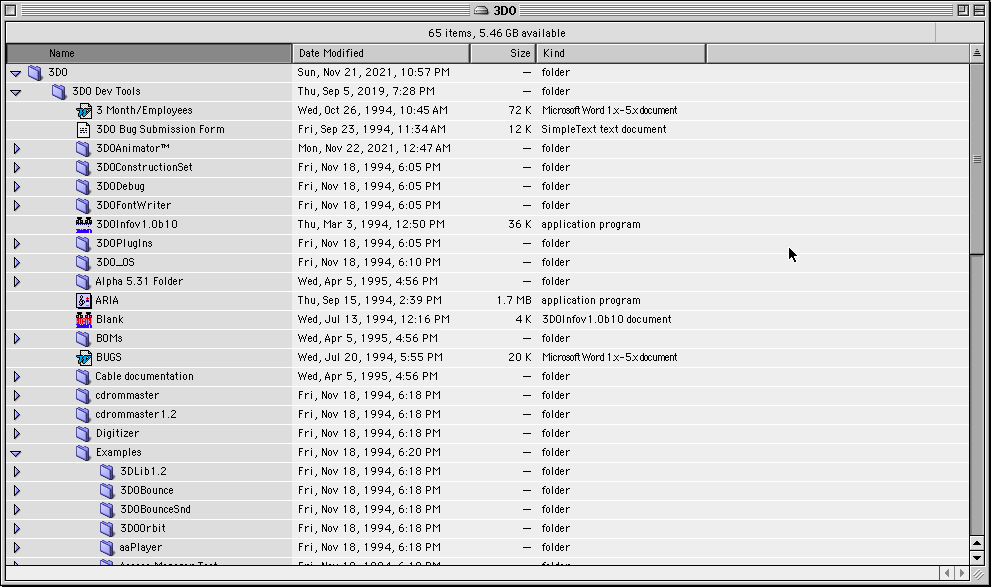Select the 3DOOrbit folder name

143,528
